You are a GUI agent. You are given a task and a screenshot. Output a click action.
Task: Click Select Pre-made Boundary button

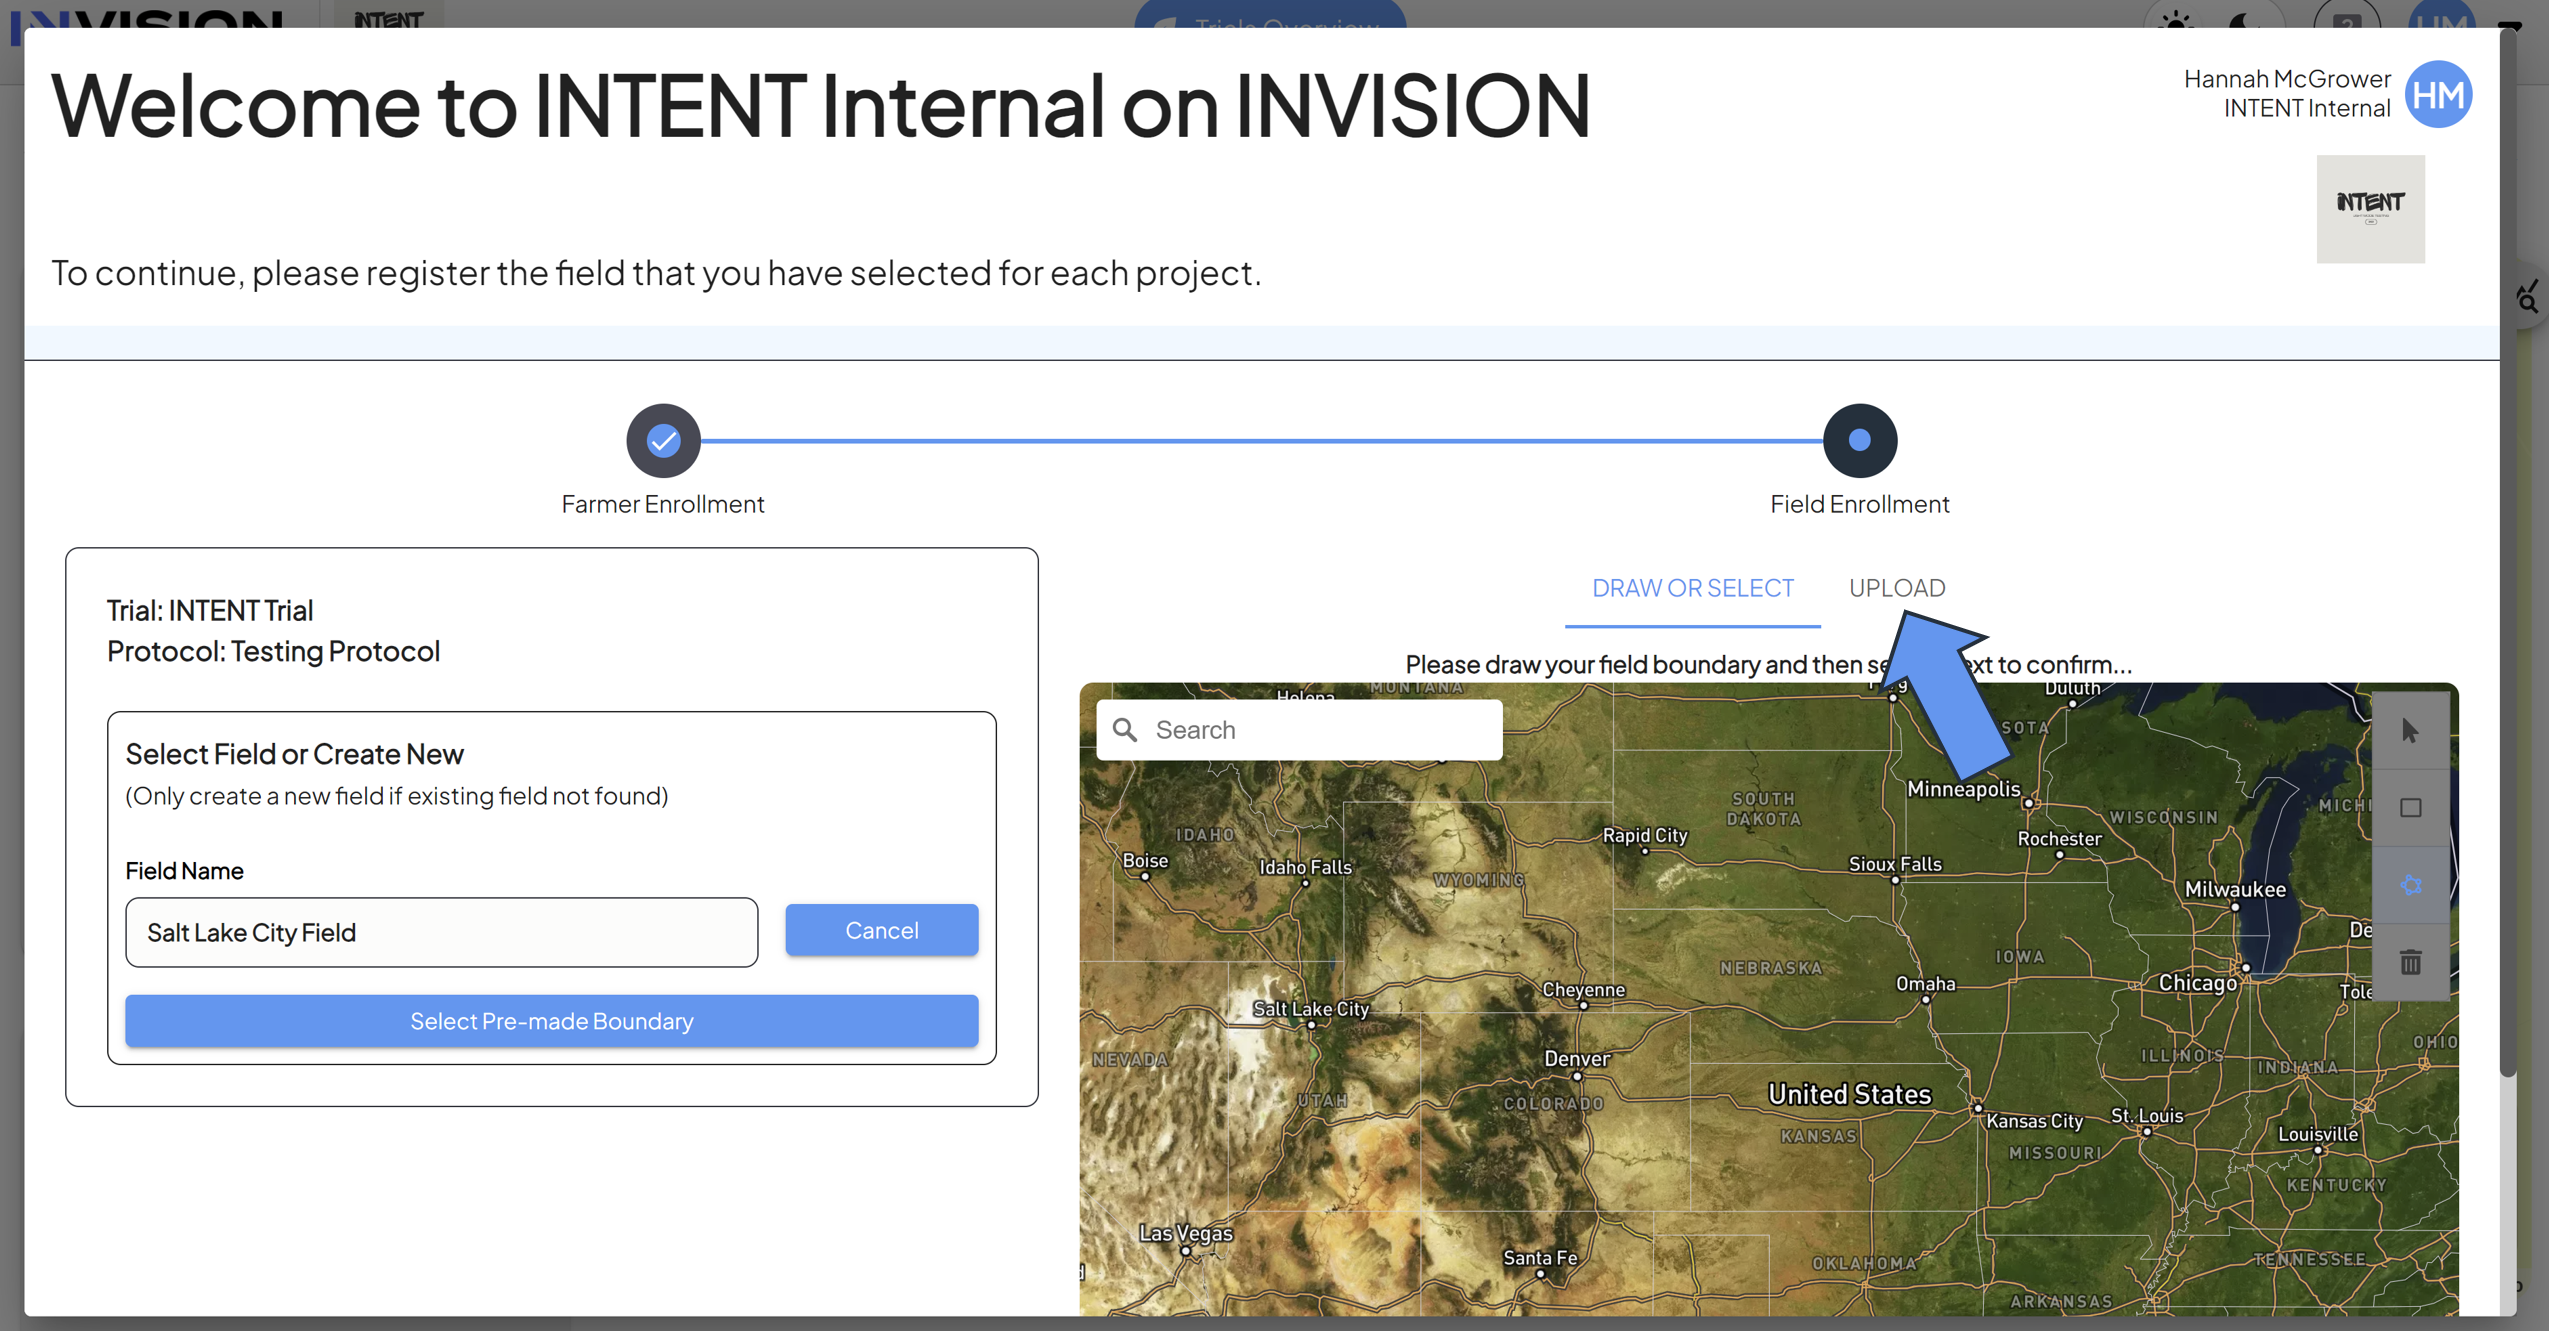[551, 1020]
